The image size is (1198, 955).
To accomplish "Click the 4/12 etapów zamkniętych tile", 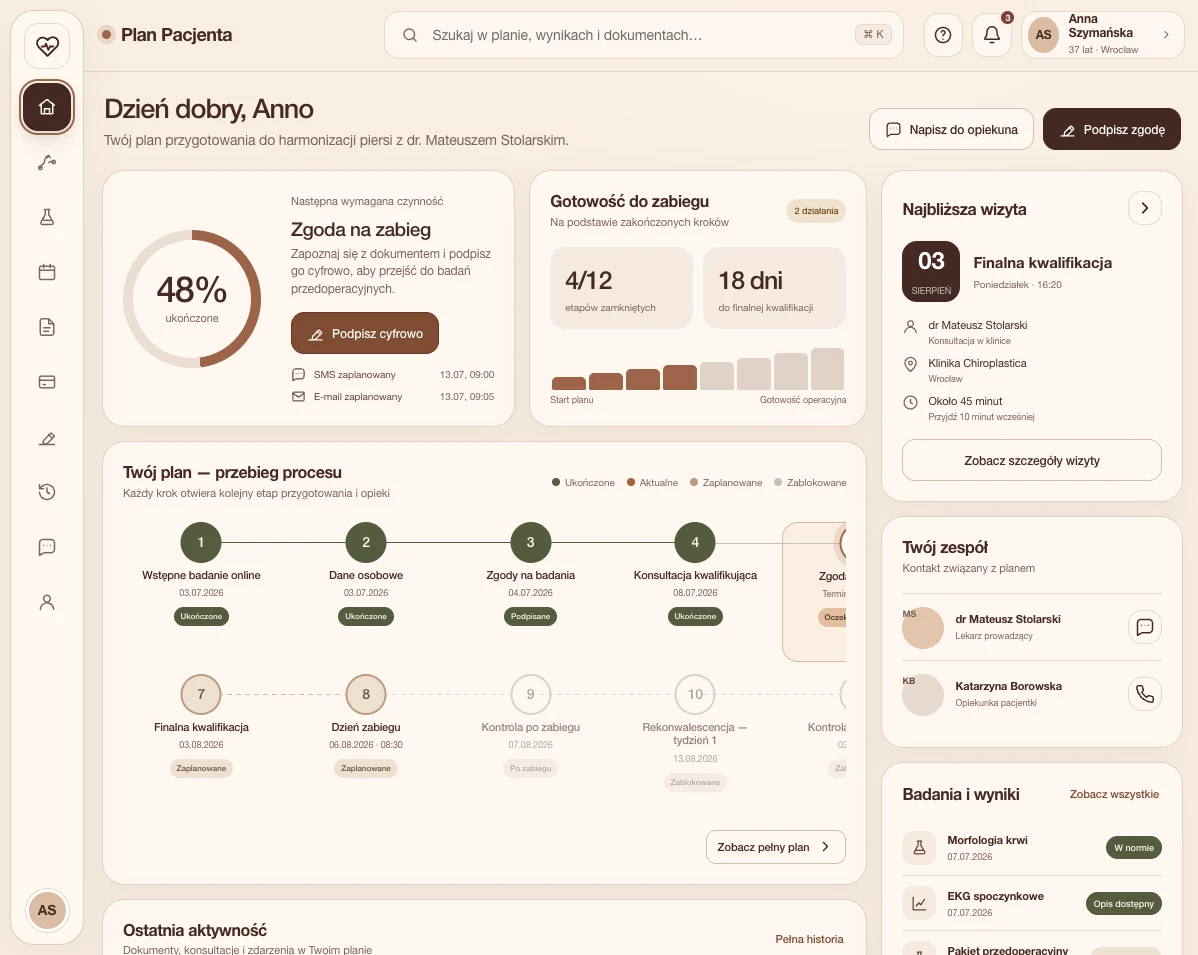I will tap(621, 288).
